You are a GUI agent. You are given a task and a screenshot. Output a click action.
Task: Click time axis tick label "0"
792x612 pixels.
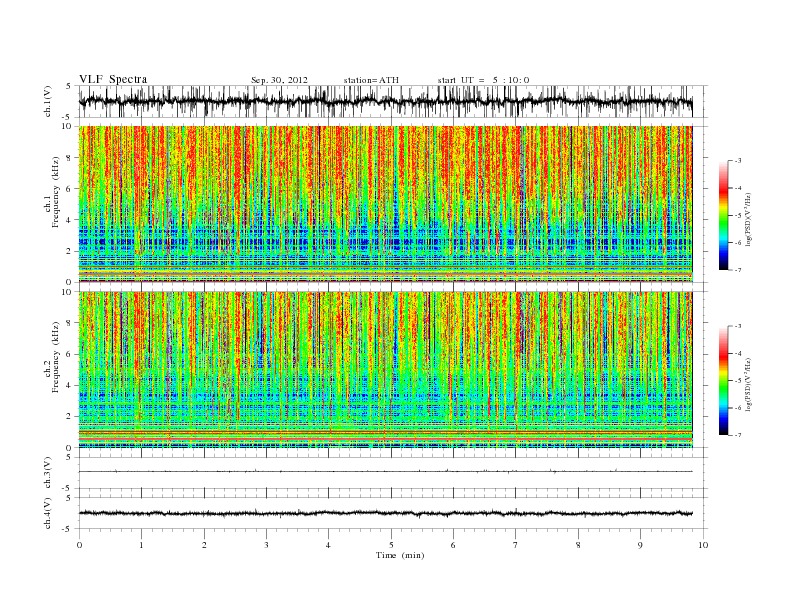pyautogui.click(x=79, y=545)
